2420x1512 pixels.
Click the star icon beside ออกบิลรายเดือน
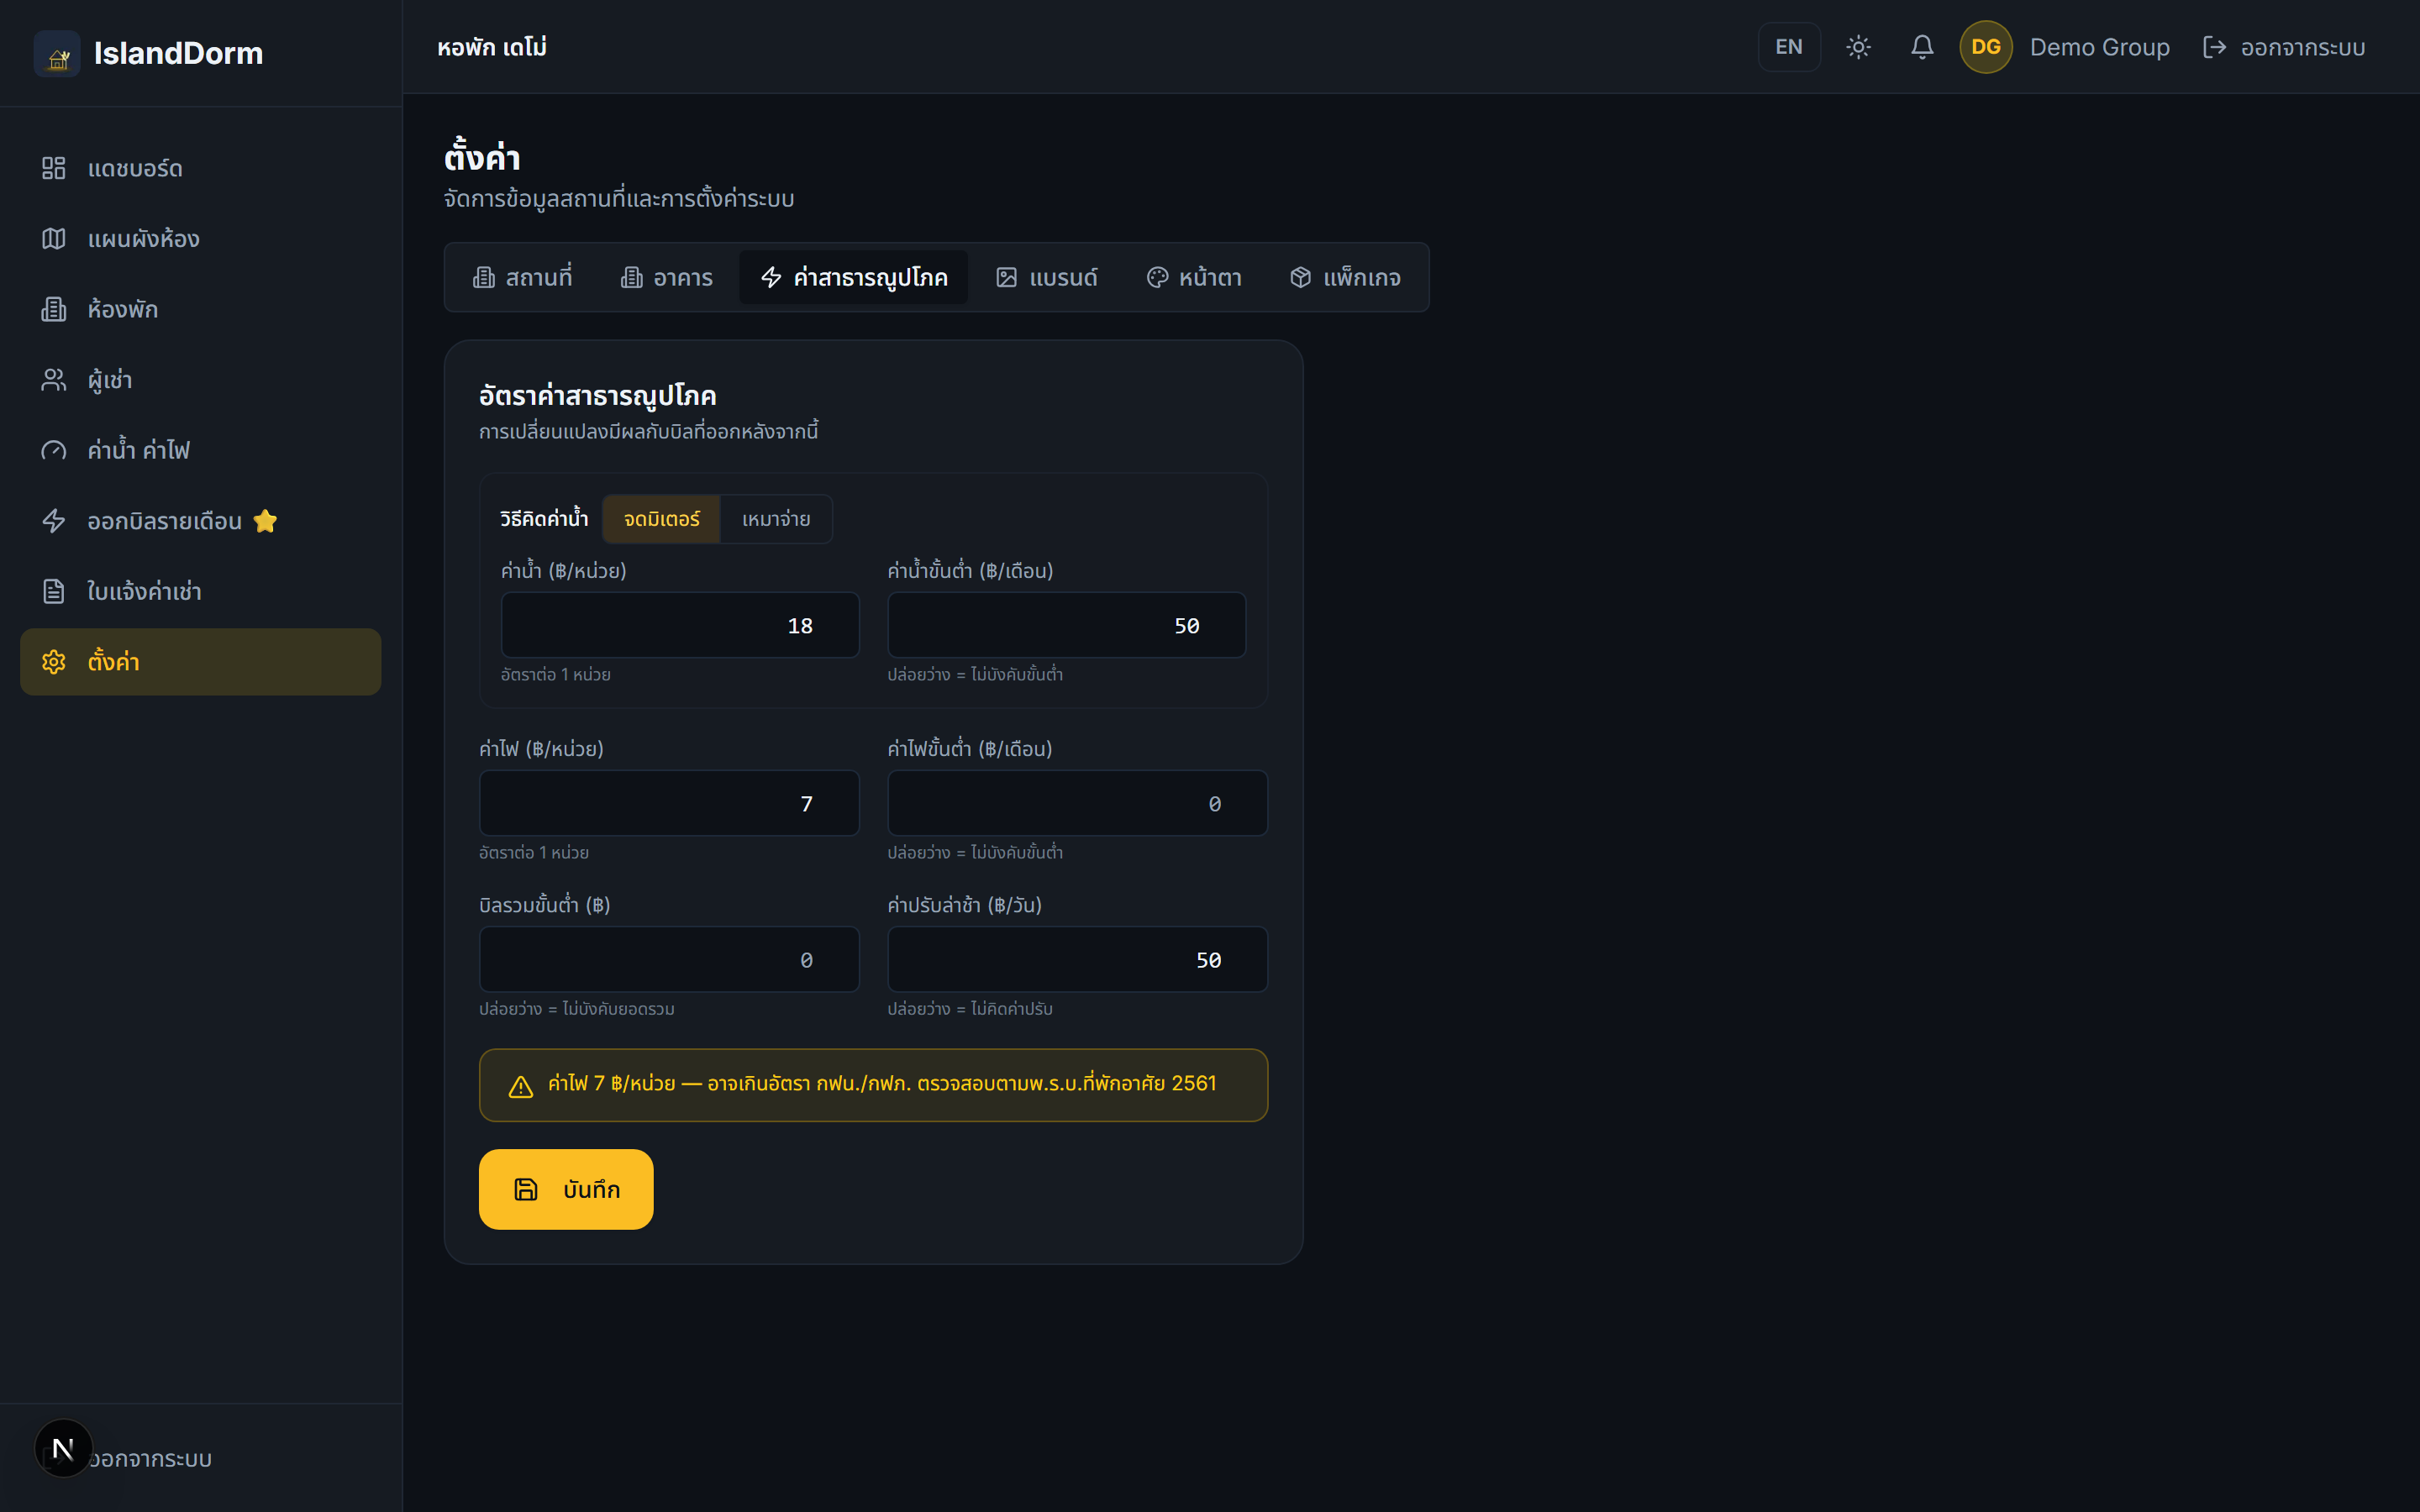(265, 521)
